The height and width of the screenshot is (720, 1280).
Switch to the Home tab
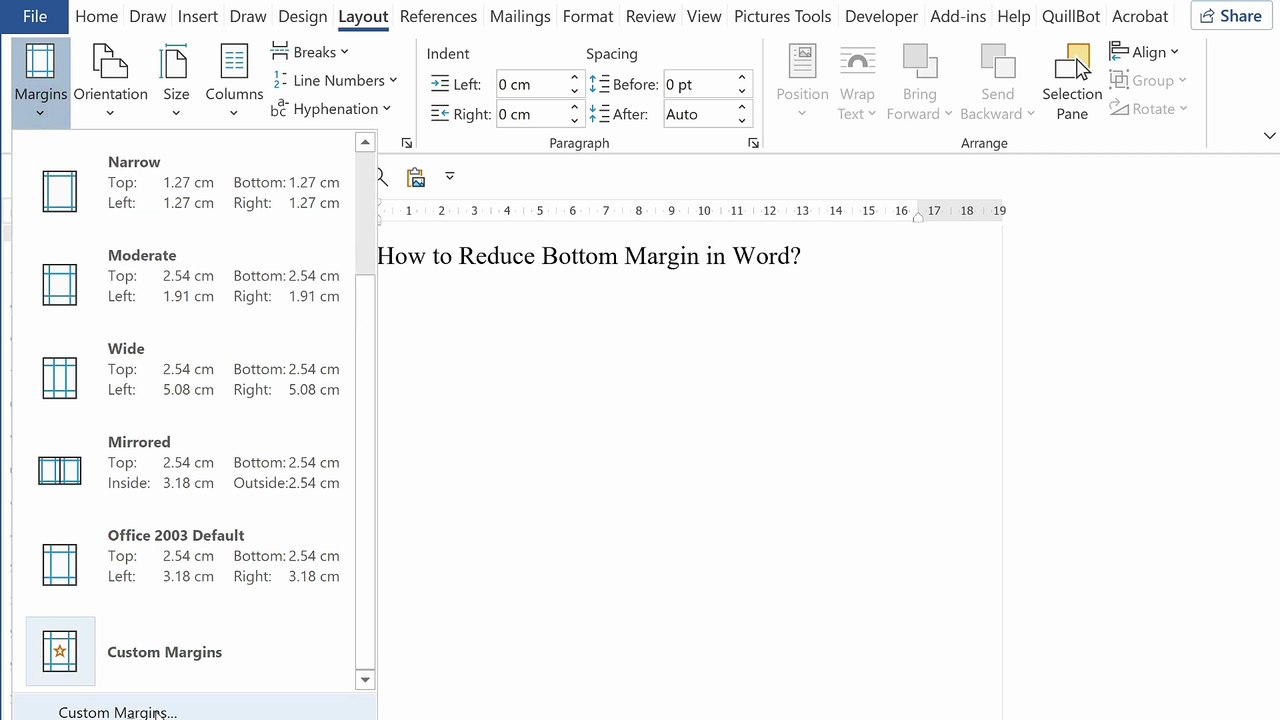[x=96, y=16]
